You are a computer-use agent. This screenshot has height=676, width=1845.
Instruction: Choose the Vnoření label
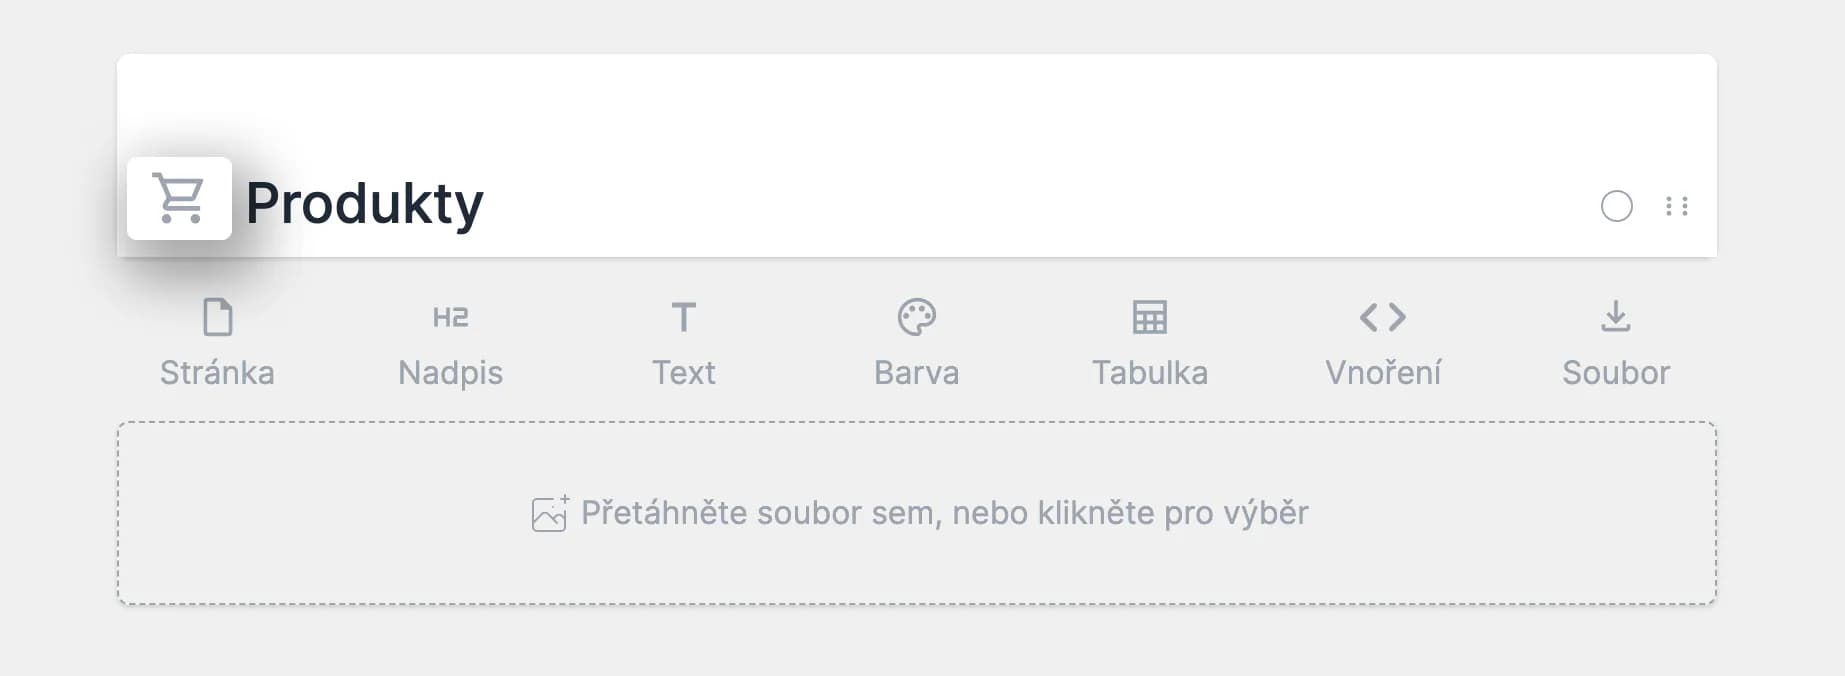1383,373
